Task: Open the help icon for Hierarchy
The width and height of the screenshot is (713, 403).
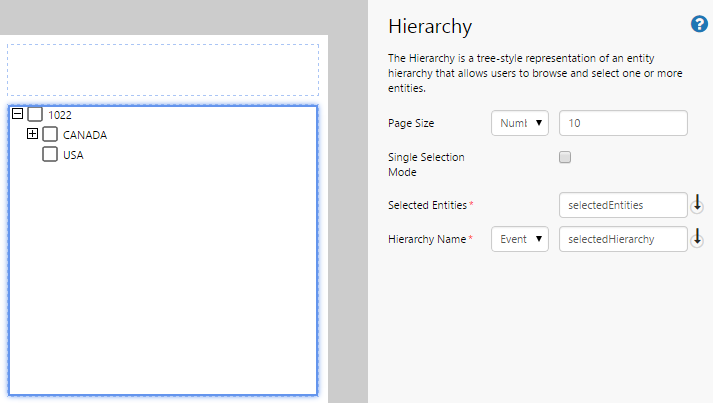Action: point(699,25)
